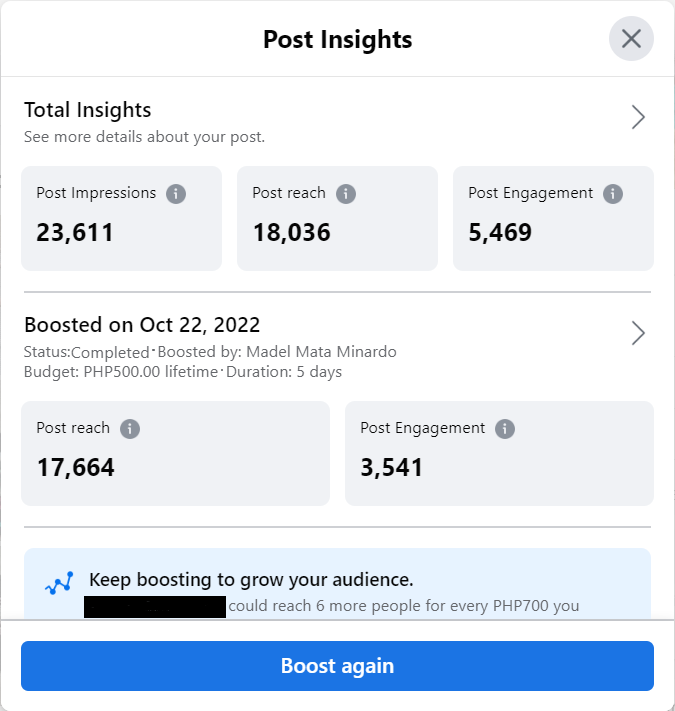Click the Keep boosting to grow your audience banner

point(250,580)
